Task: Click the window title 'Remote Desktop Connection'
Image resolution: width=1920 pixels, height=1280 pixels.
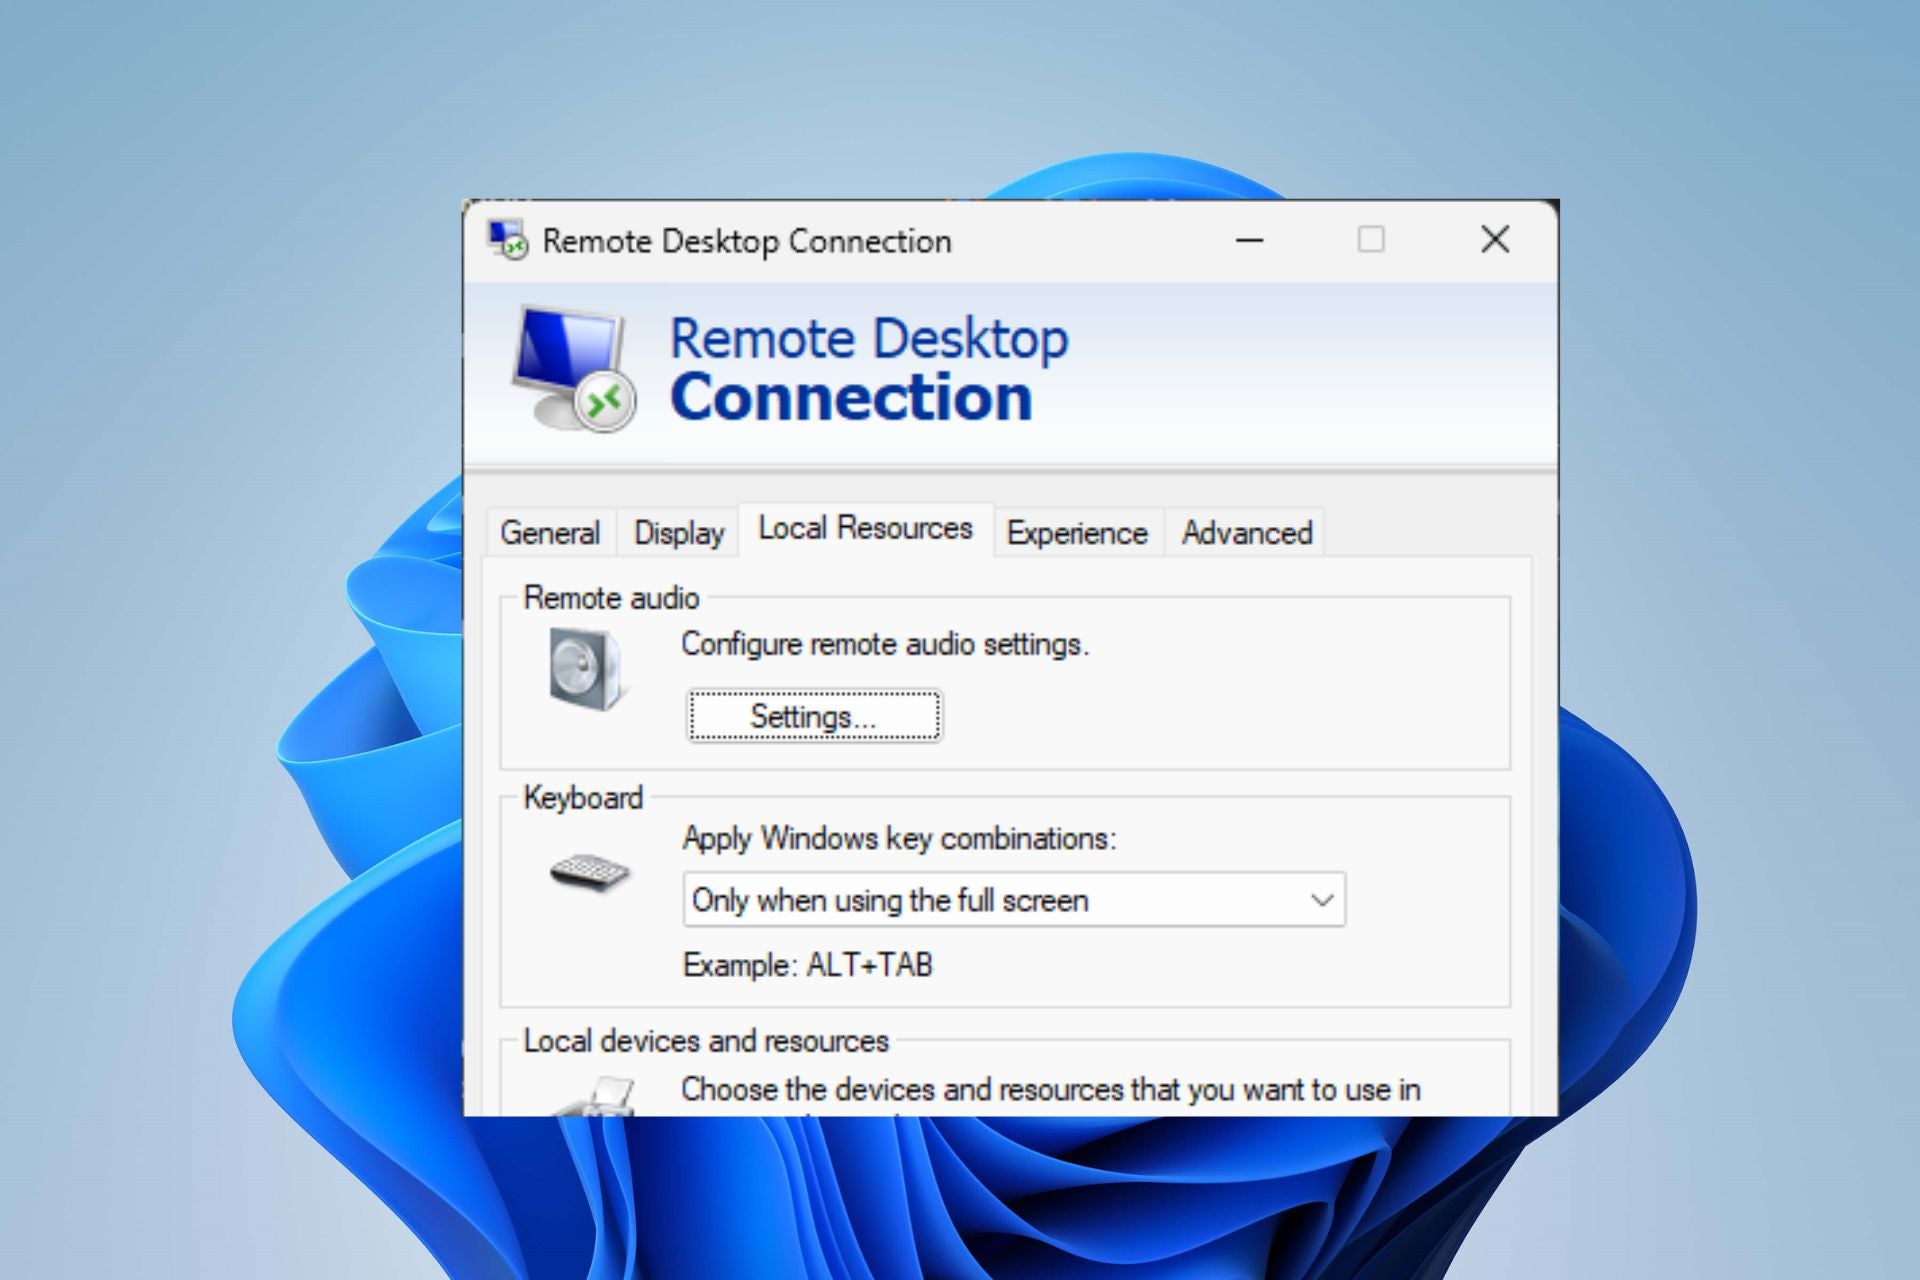Action: (x=747, y=241)
